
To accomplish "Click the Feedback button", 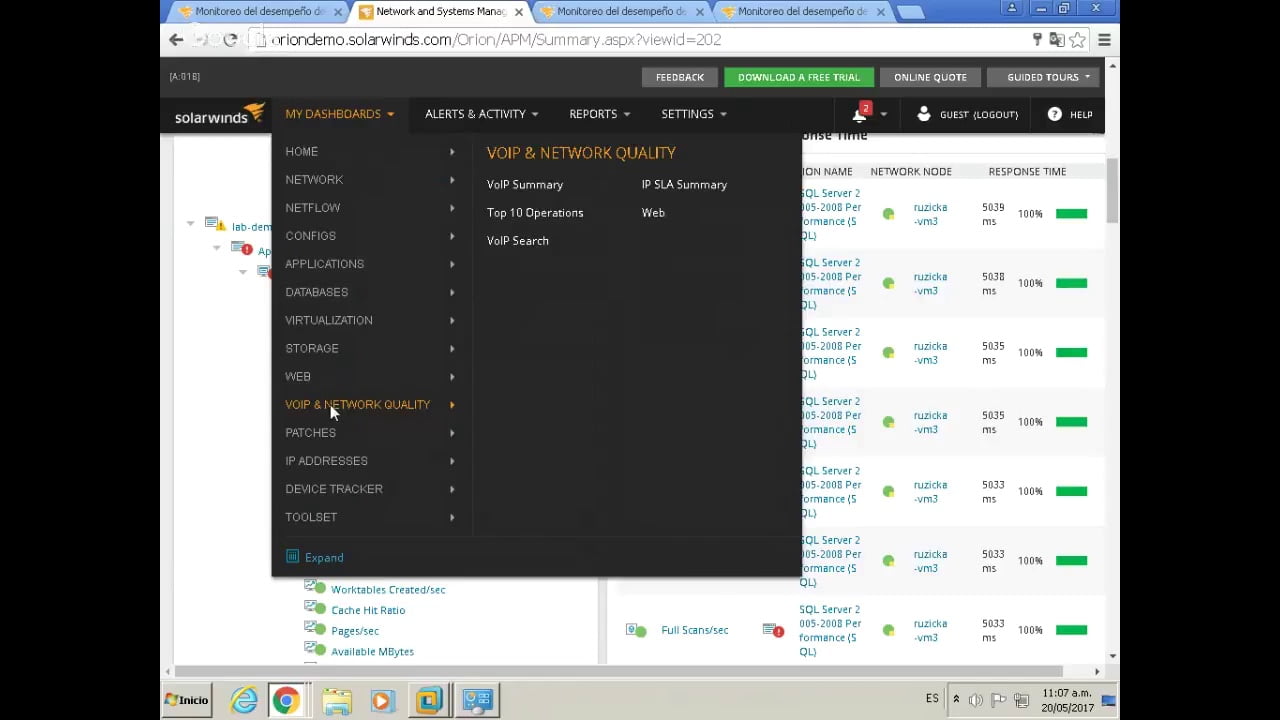I will pos(680,77).
